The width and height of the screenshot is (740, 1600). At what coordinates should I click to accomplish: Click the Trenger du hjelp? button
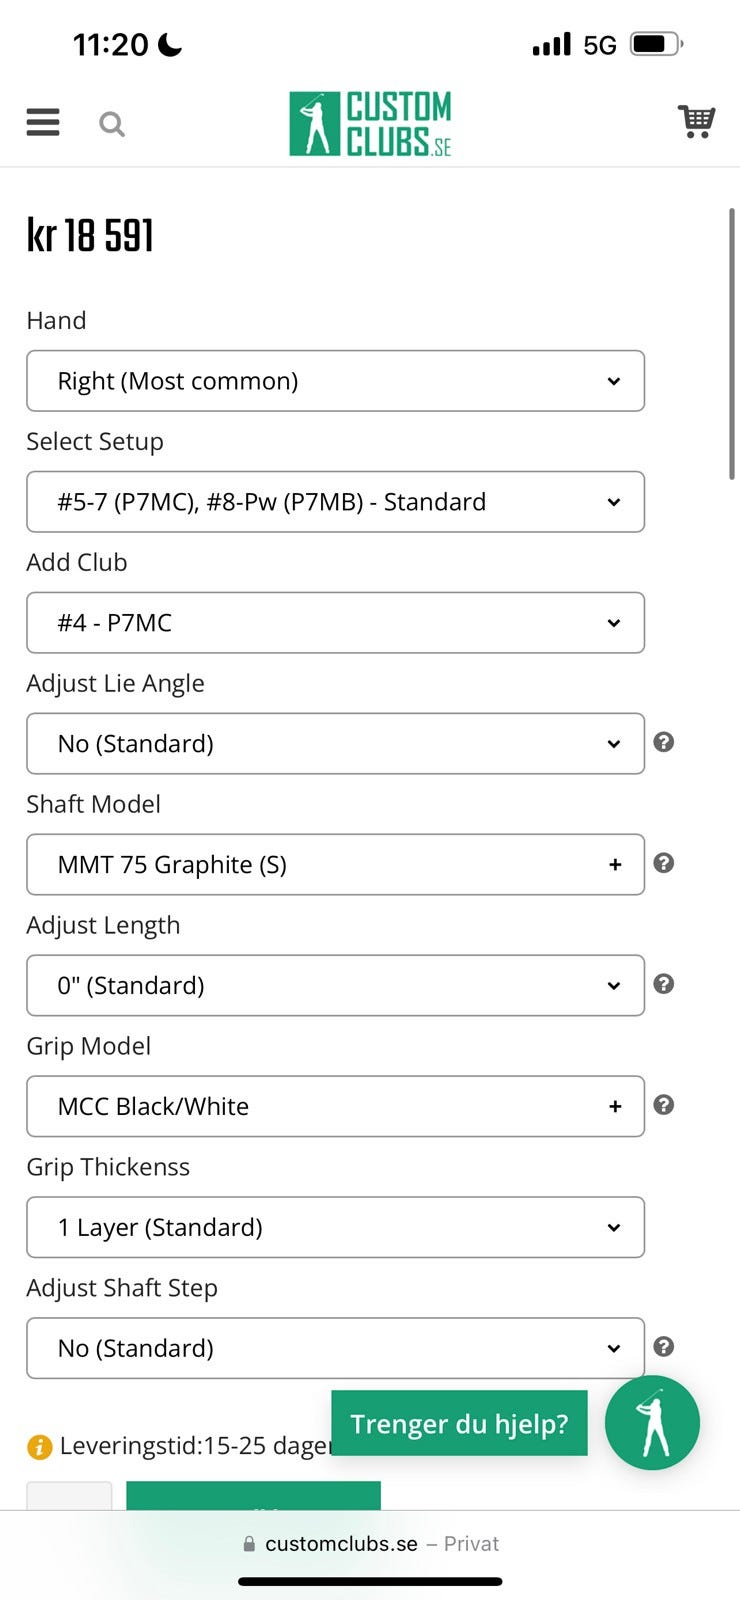(459, 1423)
